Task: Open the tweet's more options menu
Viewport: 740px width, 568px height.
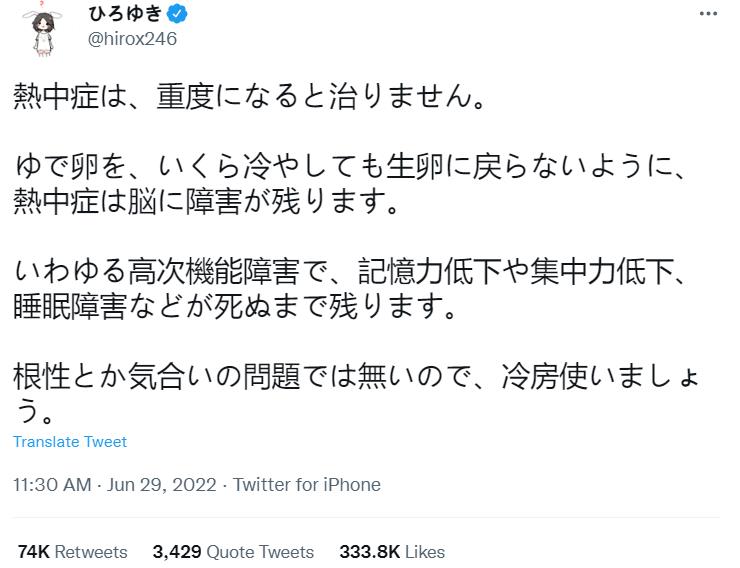Action: click(709, 17)
